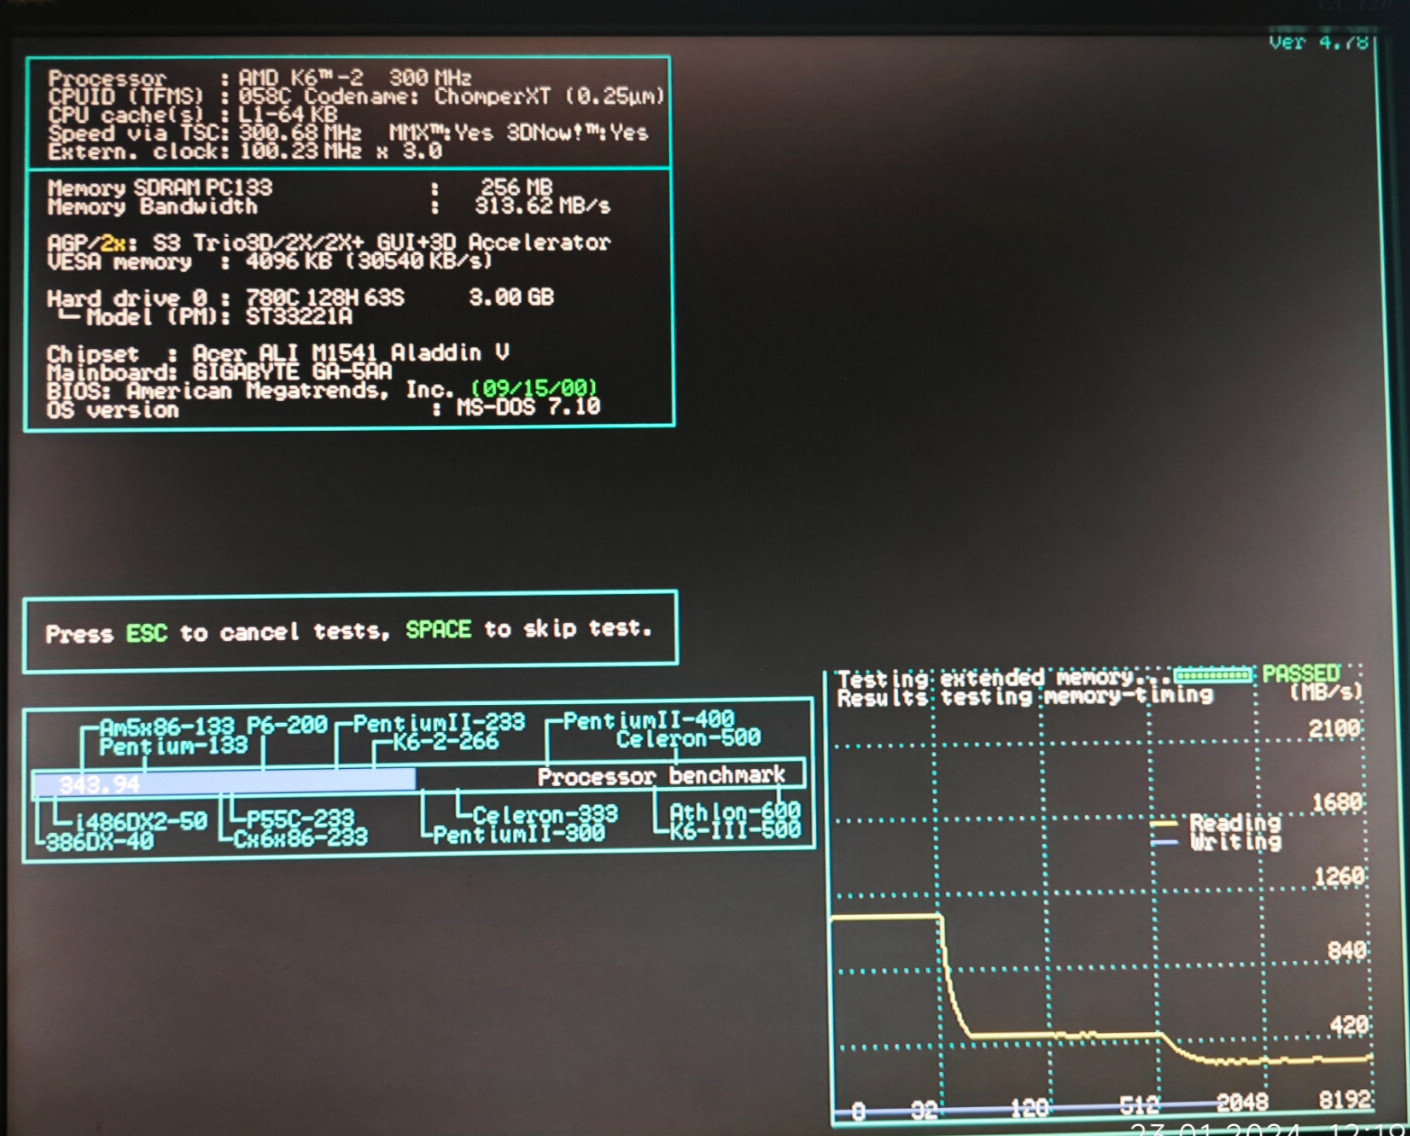
Task: Click the "32" x-axis label
Action: (x=924, y=1110)
